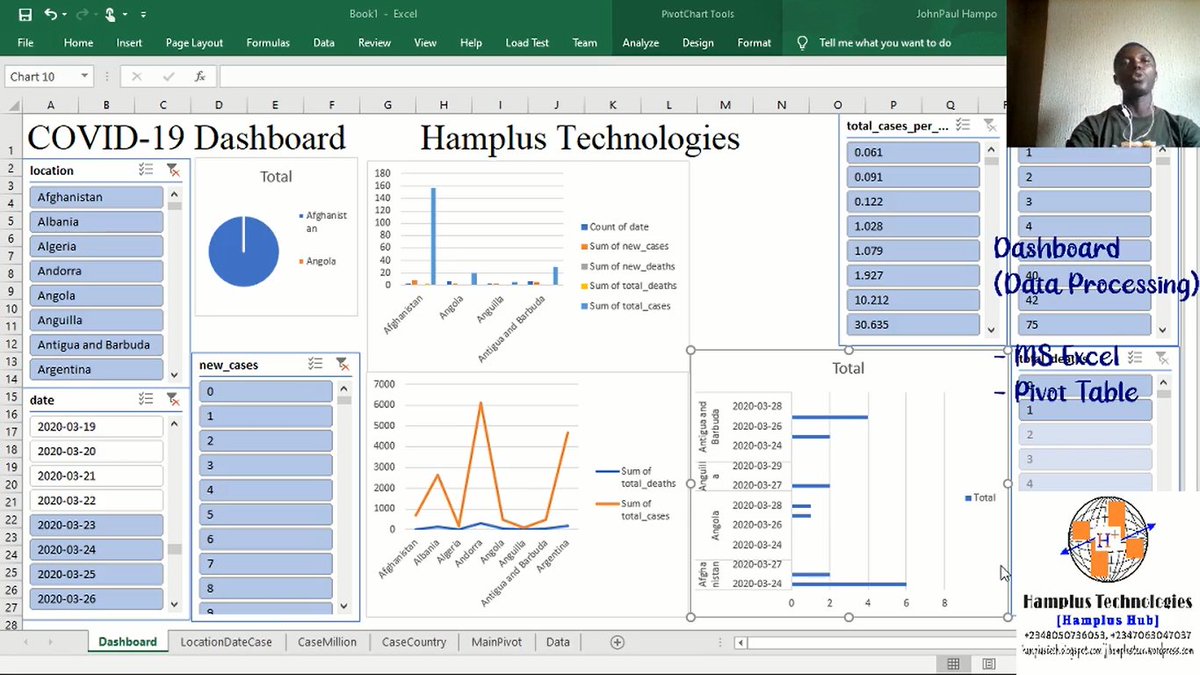Viewport: 1200px width, 675px height.
Task: Select the Angola slicer item
Action: (96, 296)
